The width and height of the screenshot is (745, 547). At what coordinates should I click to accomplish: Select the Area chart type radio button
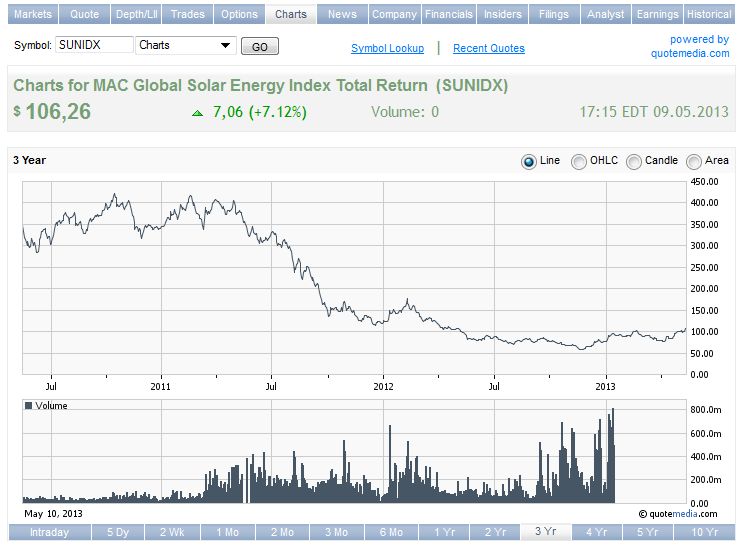pos(693,162)
